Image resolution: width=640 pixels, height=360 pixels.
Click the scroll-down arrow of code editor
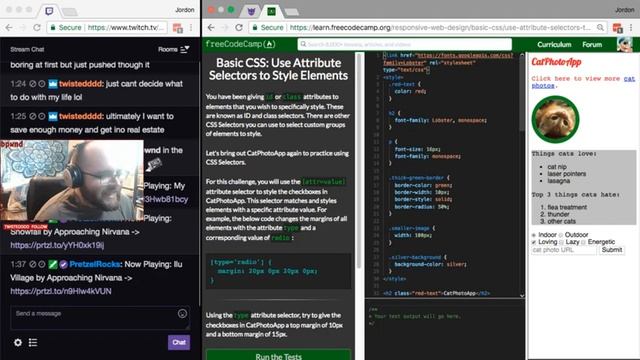tap(522, 295)
